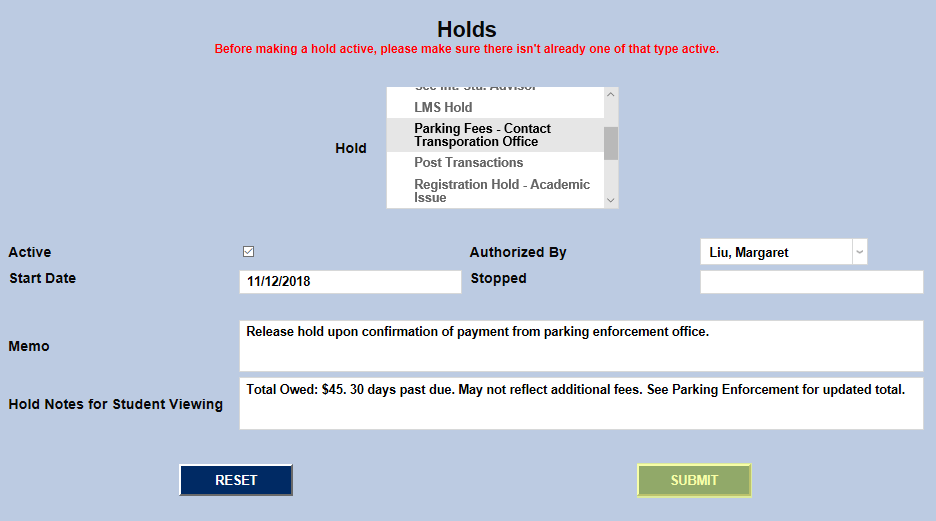The width and height of the screenshot is (936, 521).
Task: Edit the Memo text box
Action: pos(581,346)
